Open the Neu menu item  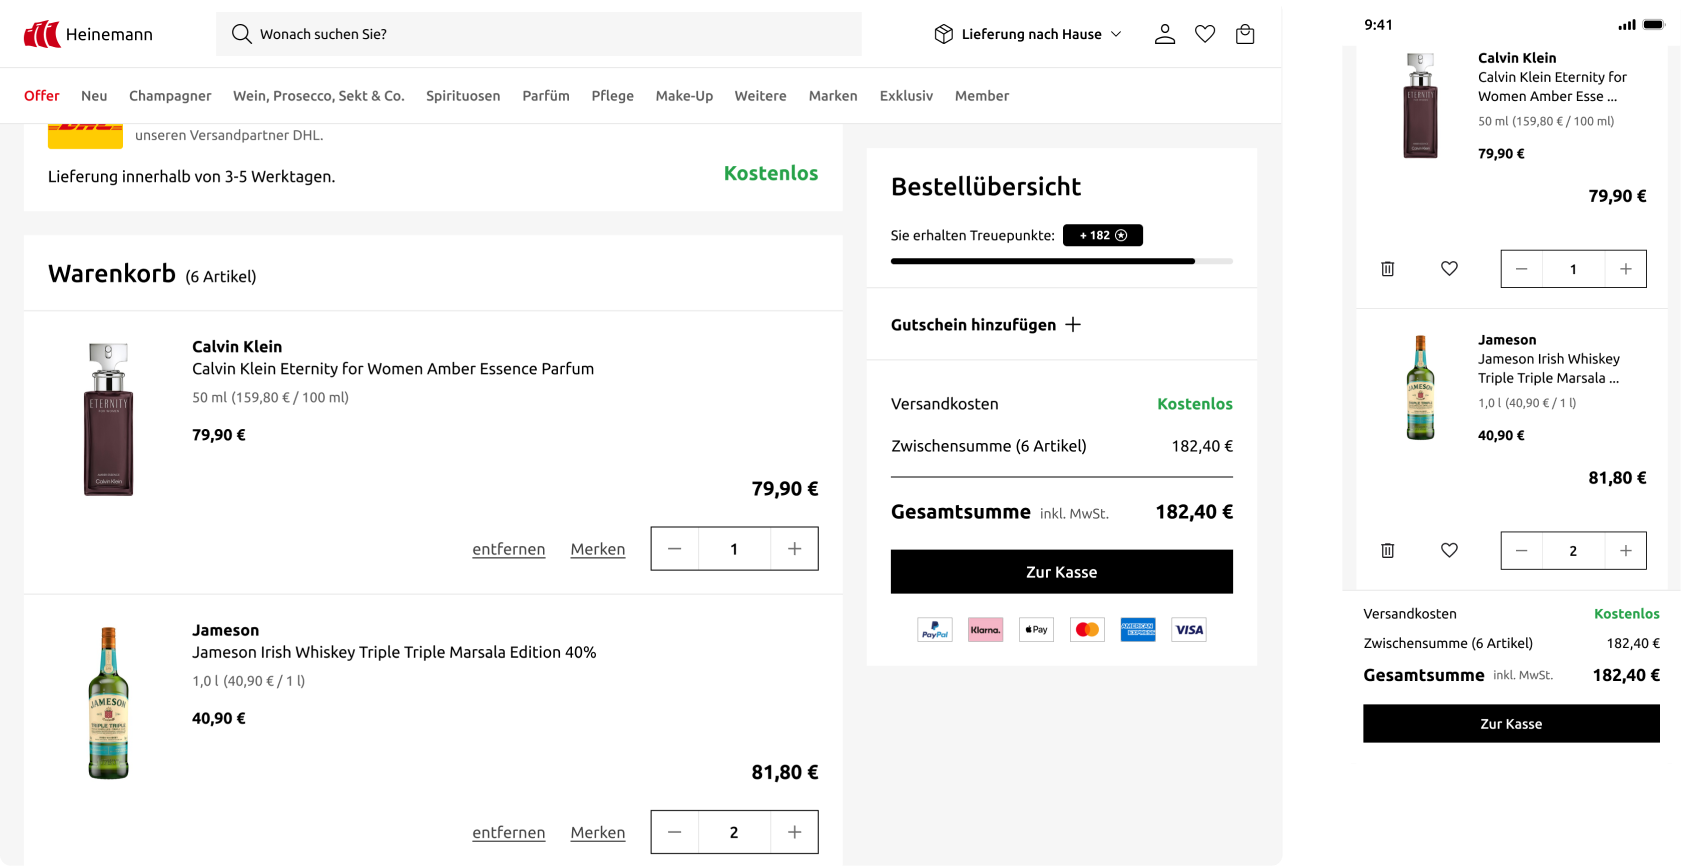point(94,96)
